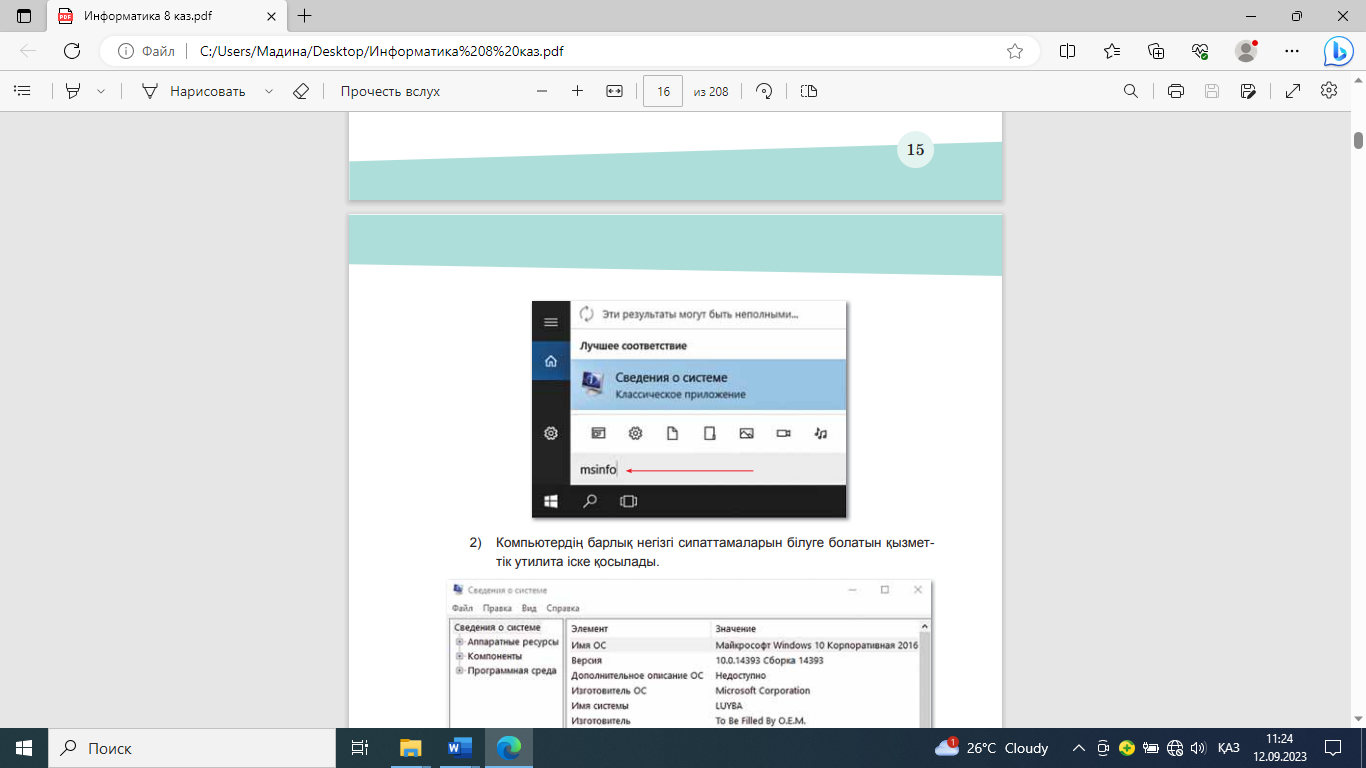The width and height of the screenshot is (1366, 768).
Task: Open Browser essentials heart icon
Action: coord(1201,51)
